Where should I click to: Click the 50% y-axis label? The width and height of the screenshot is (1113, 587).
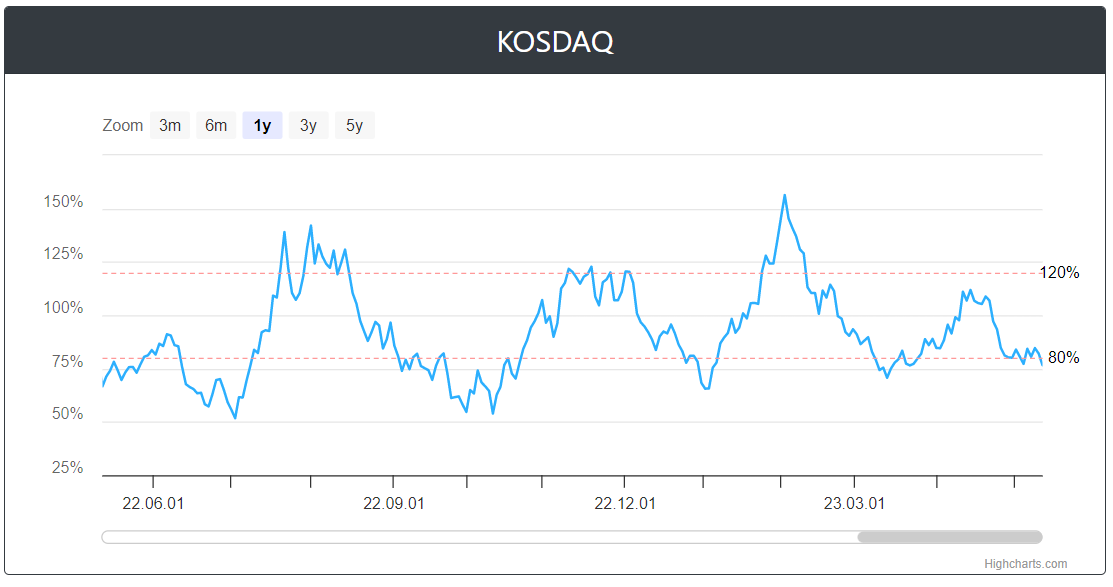pyautogui.click(x=67, y=414)
